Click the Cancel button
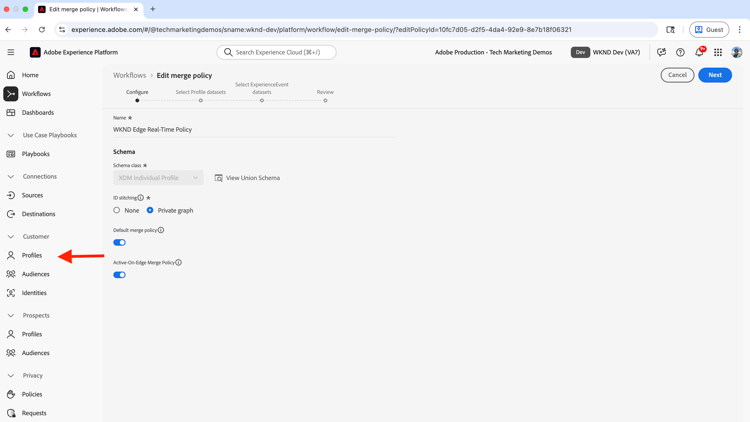Screen dimensions: 750x422 click(x=677, y=75)
